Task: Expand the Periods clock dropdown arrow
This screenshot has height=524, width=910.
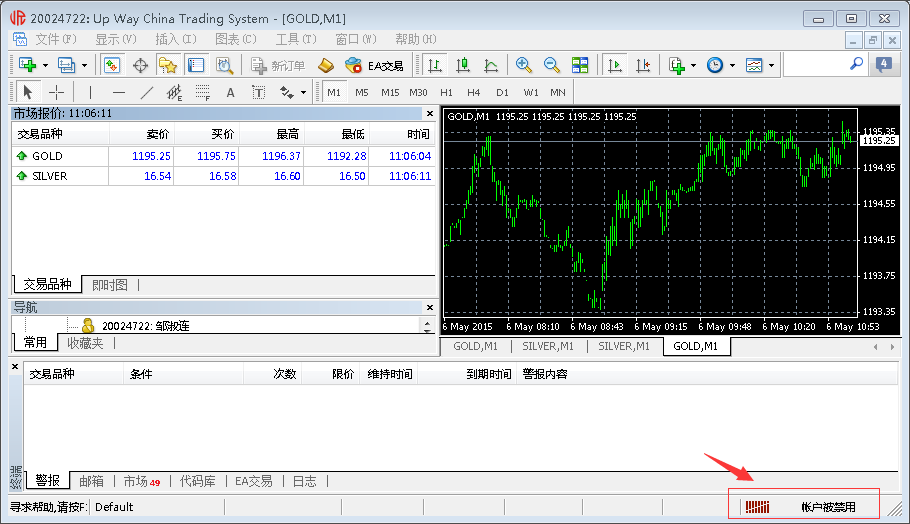Action: tap(732, 65)
